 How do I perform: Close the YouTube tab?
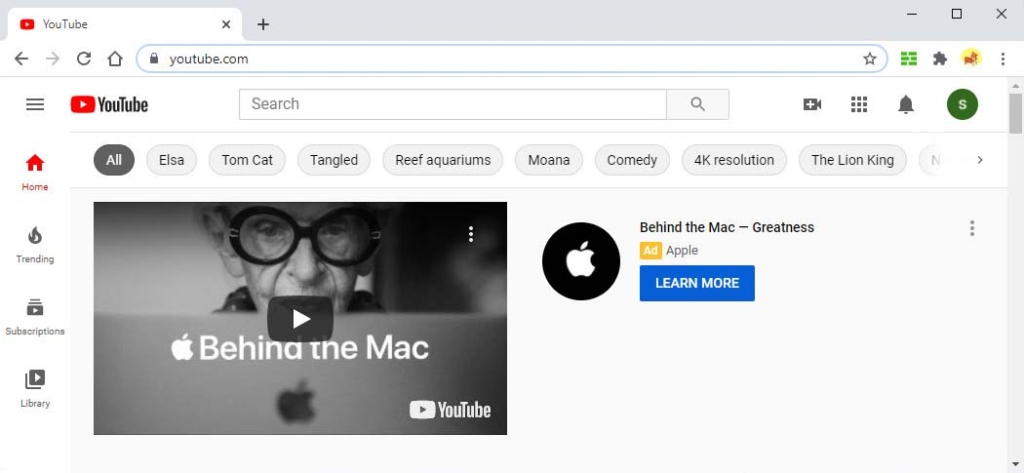[x=226, y=24]
